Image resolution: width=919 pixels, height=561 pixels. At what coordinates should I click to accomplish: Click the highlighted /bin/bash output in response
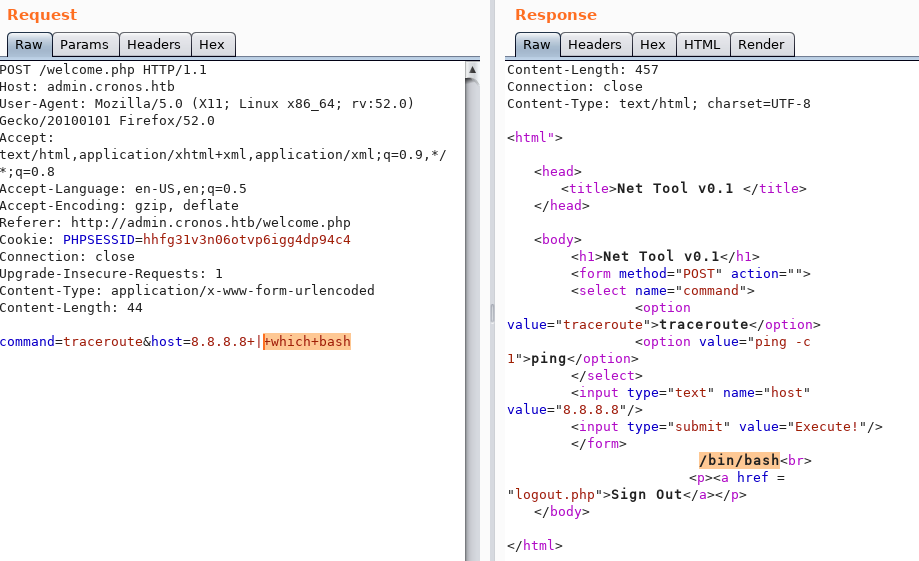(x=739, y=460)
